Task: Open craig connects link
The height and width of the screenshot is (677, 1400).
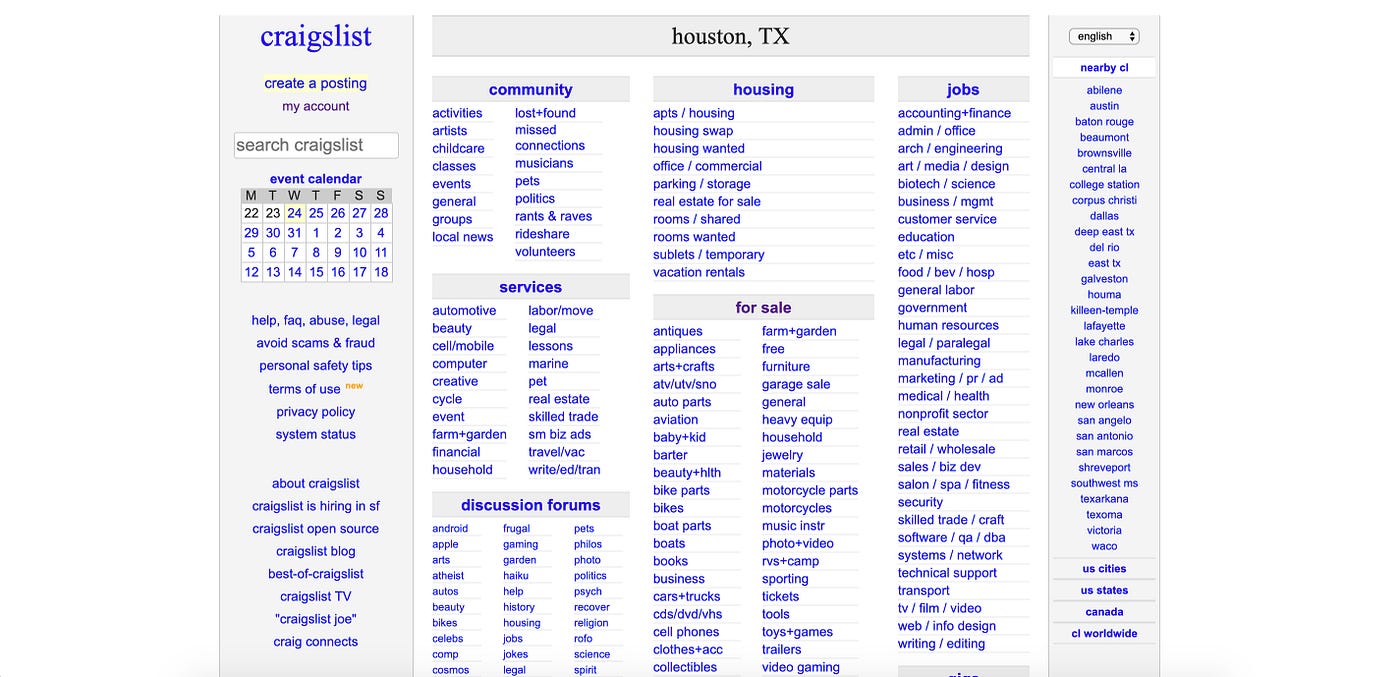Action: pyautogui.click(x=316, y=642)
